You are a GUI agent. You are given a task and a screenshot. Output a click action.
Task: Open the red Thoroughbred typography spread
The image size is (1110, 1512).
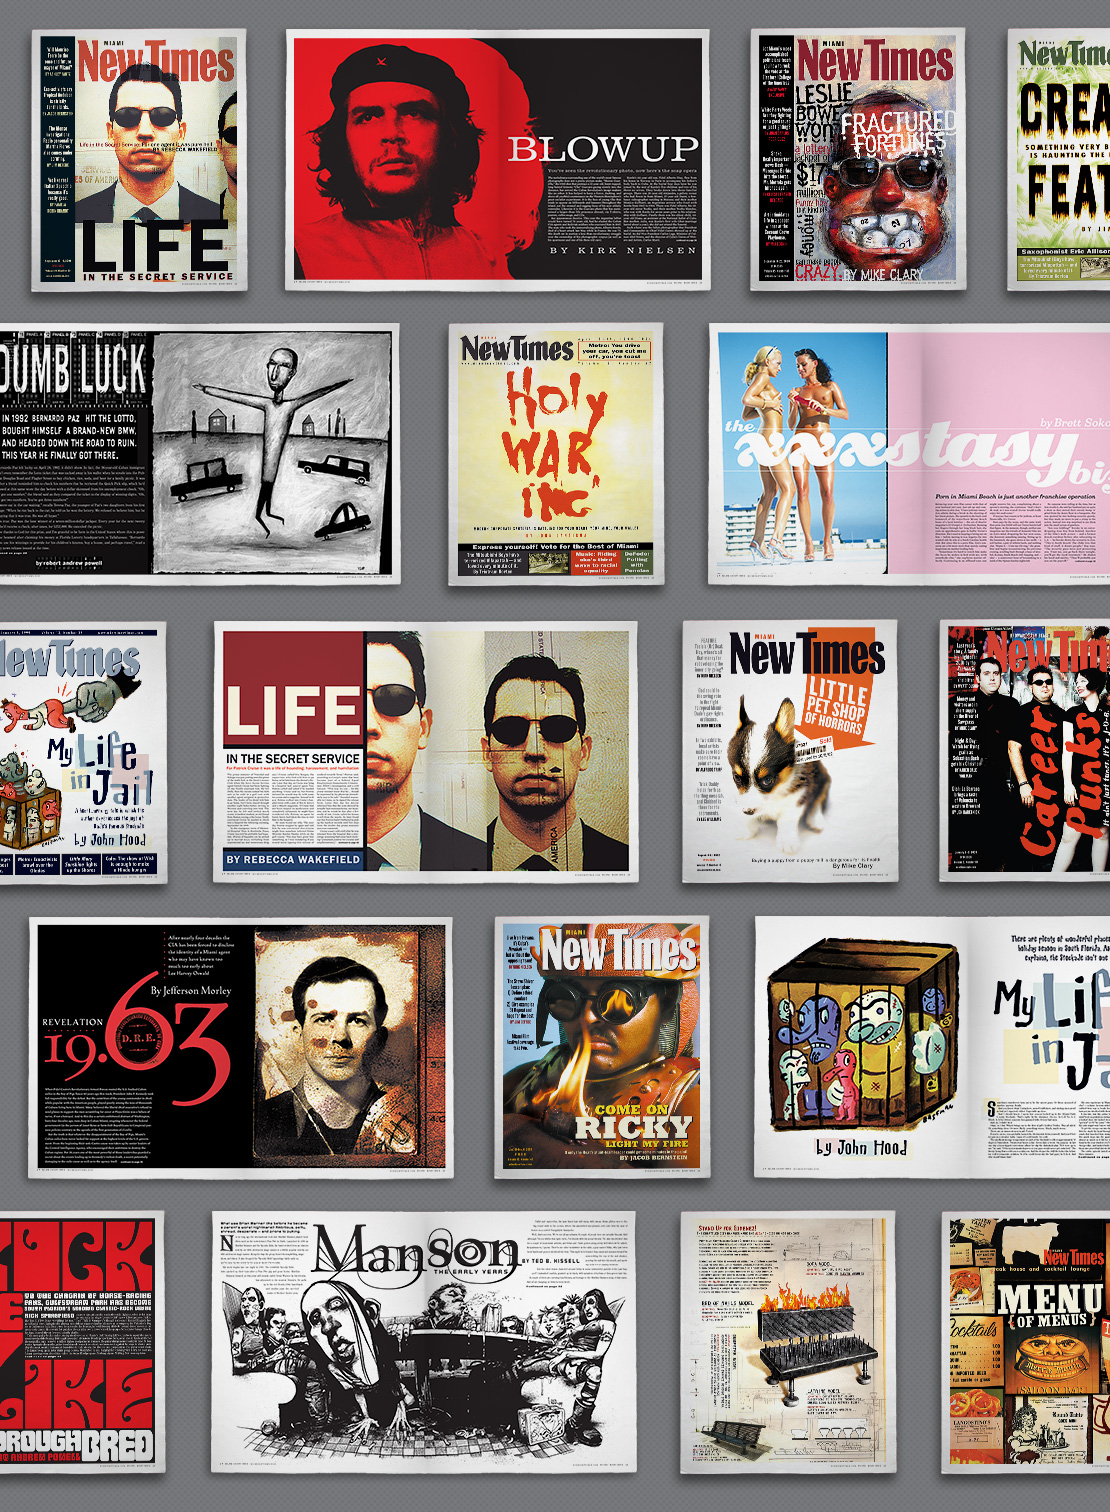78,1342
